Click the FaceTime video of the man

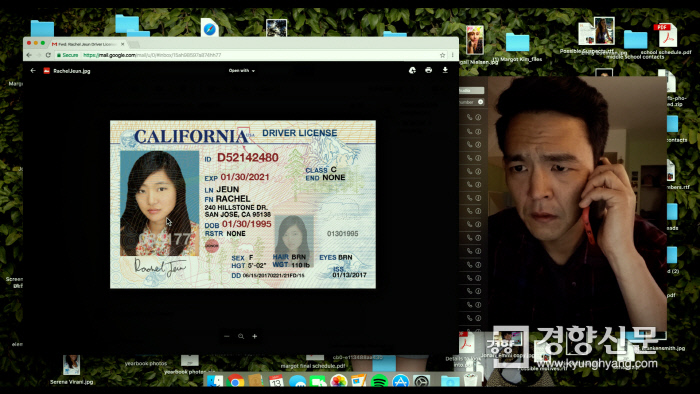pyautogui.click(x=577, y=203)
